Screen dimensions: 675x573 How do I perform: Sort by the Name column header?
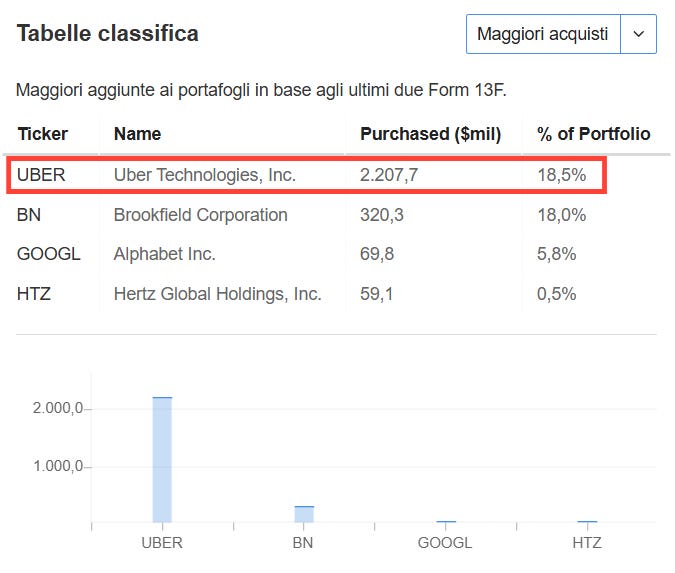pos(137,134)
